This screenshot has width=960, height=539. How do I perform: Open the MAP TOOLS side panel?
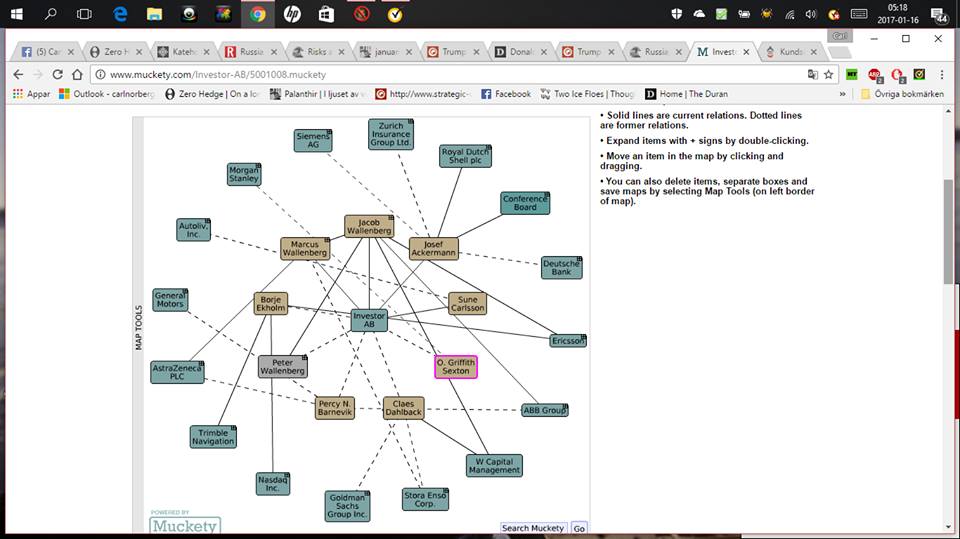(139, 327)
